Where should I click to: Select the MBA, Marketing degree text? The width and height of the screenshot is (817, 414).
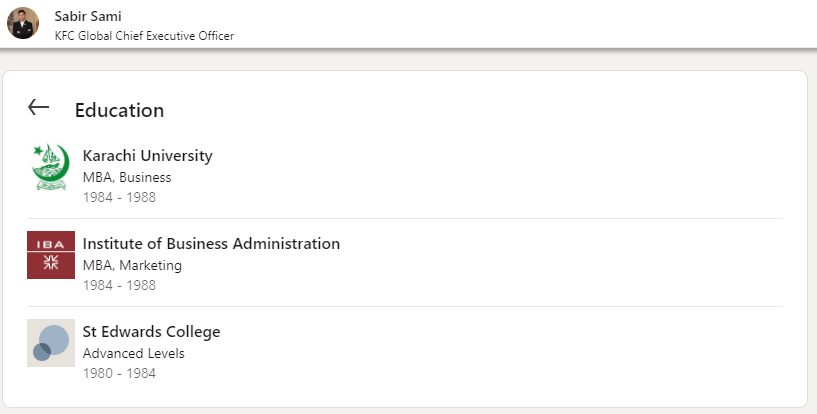click(x=132, y=265)
